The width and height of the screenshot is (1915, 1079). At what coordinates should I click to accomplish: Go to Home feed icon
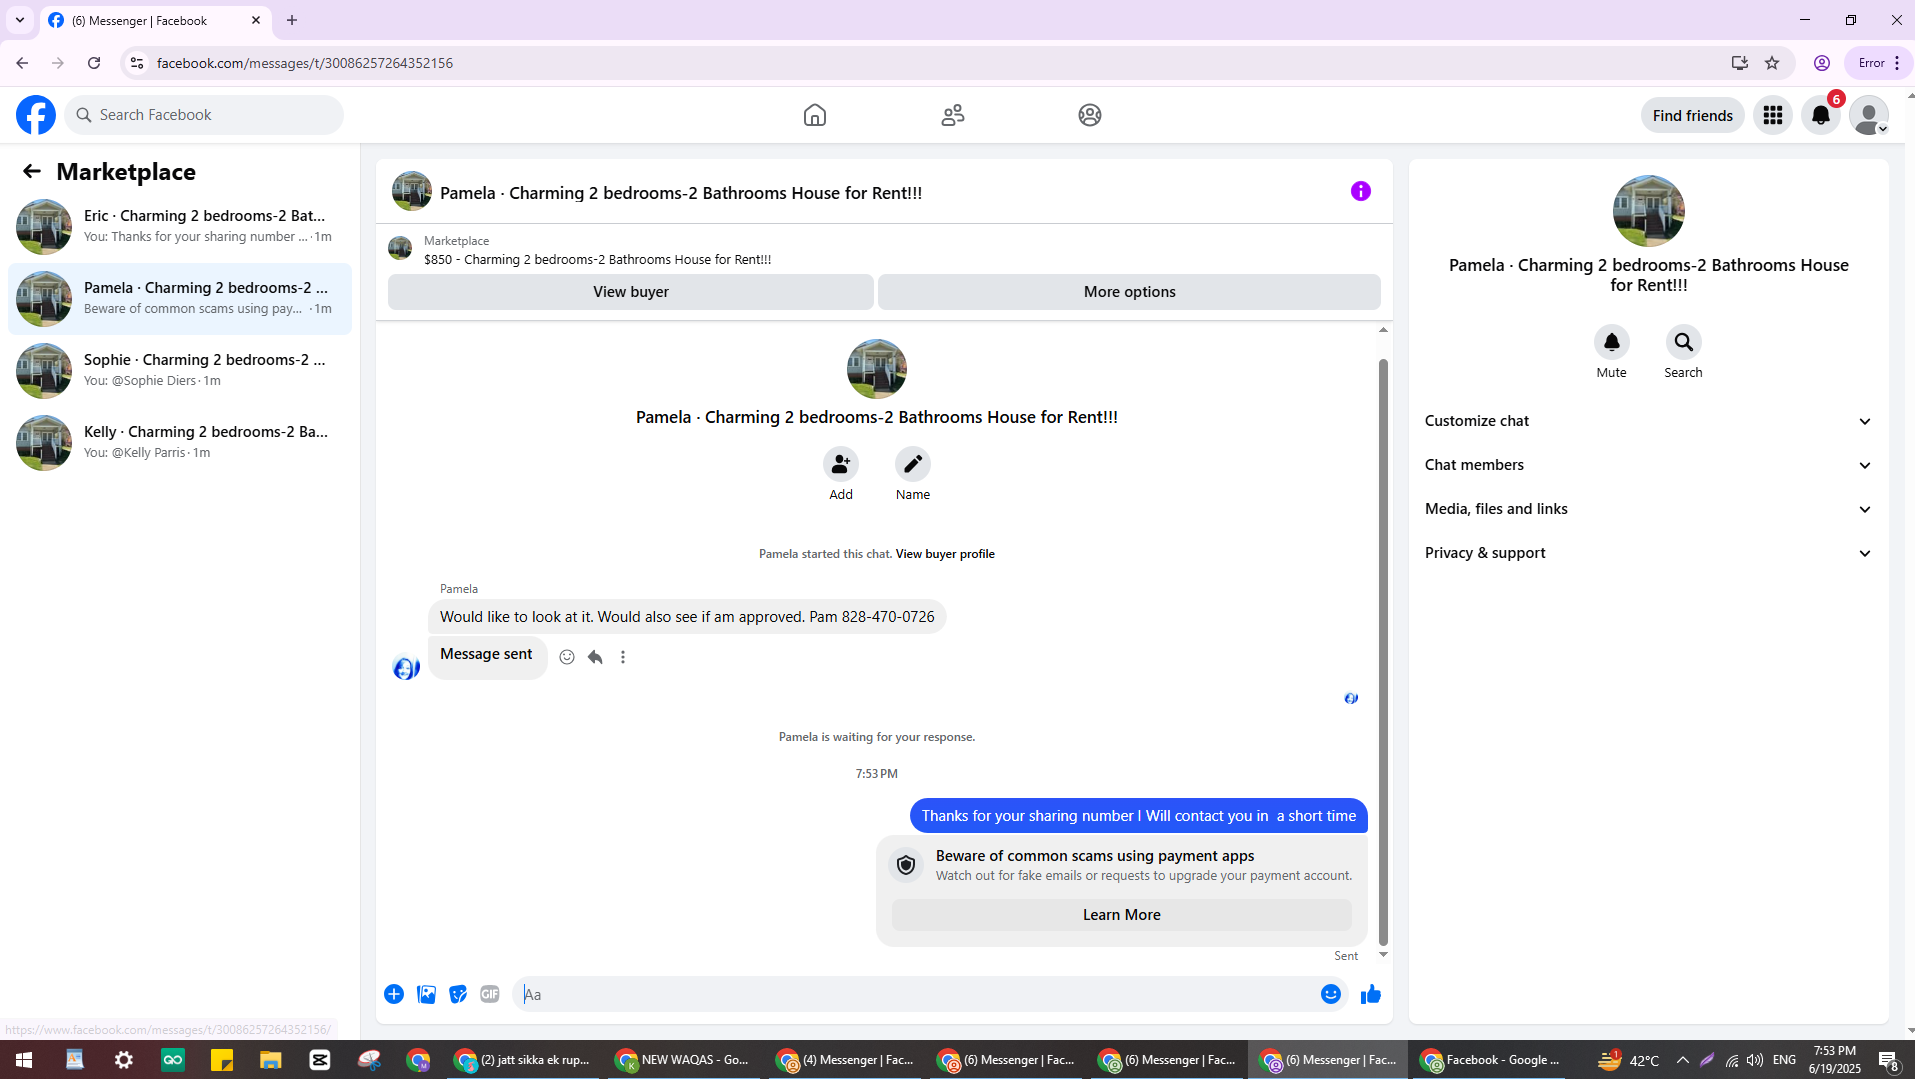tap(815, 115)
